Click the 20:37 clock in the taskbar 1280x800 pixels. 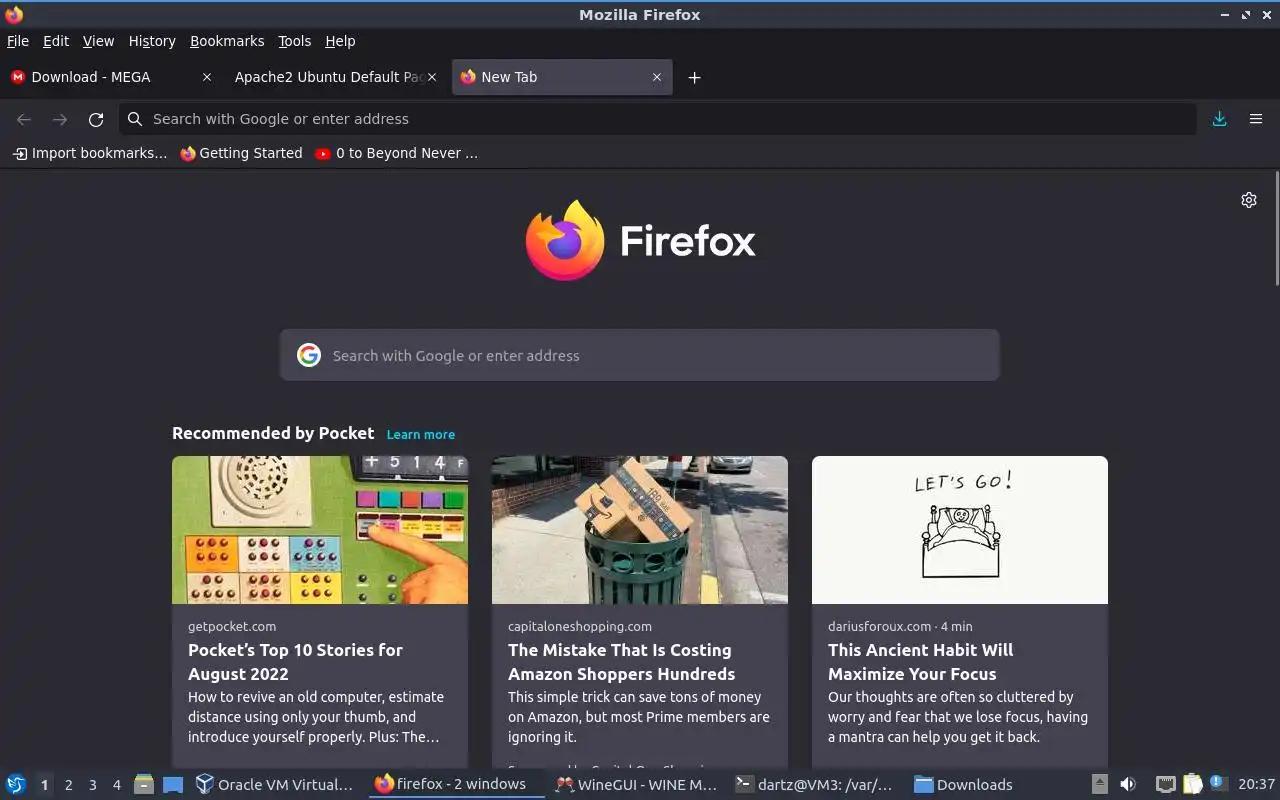(x=1257, y=785)
